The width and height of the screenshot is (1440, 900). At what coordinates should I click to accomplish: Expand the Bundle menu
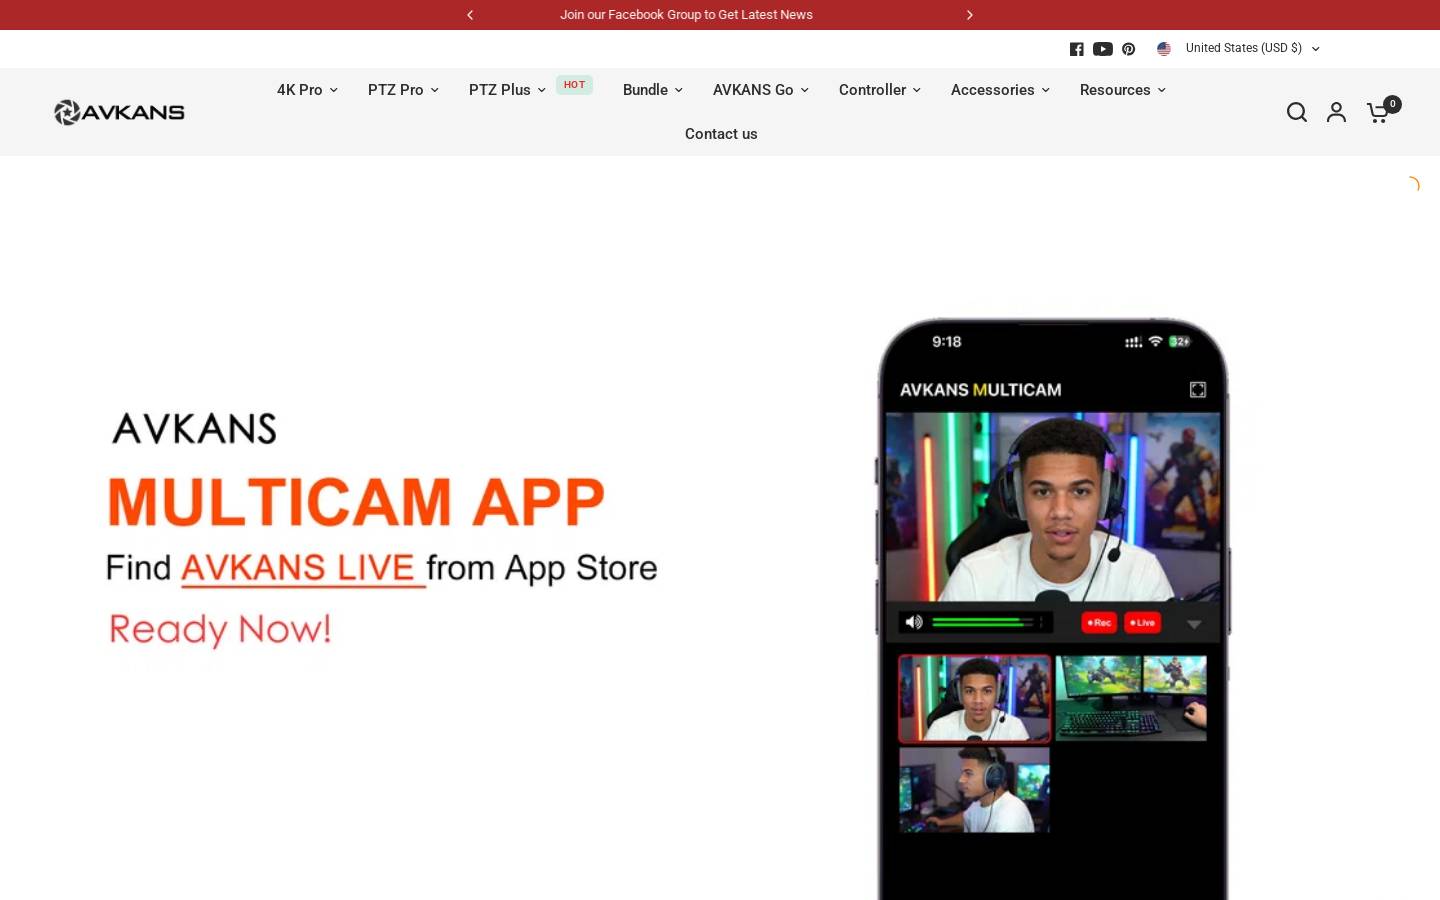653,90
